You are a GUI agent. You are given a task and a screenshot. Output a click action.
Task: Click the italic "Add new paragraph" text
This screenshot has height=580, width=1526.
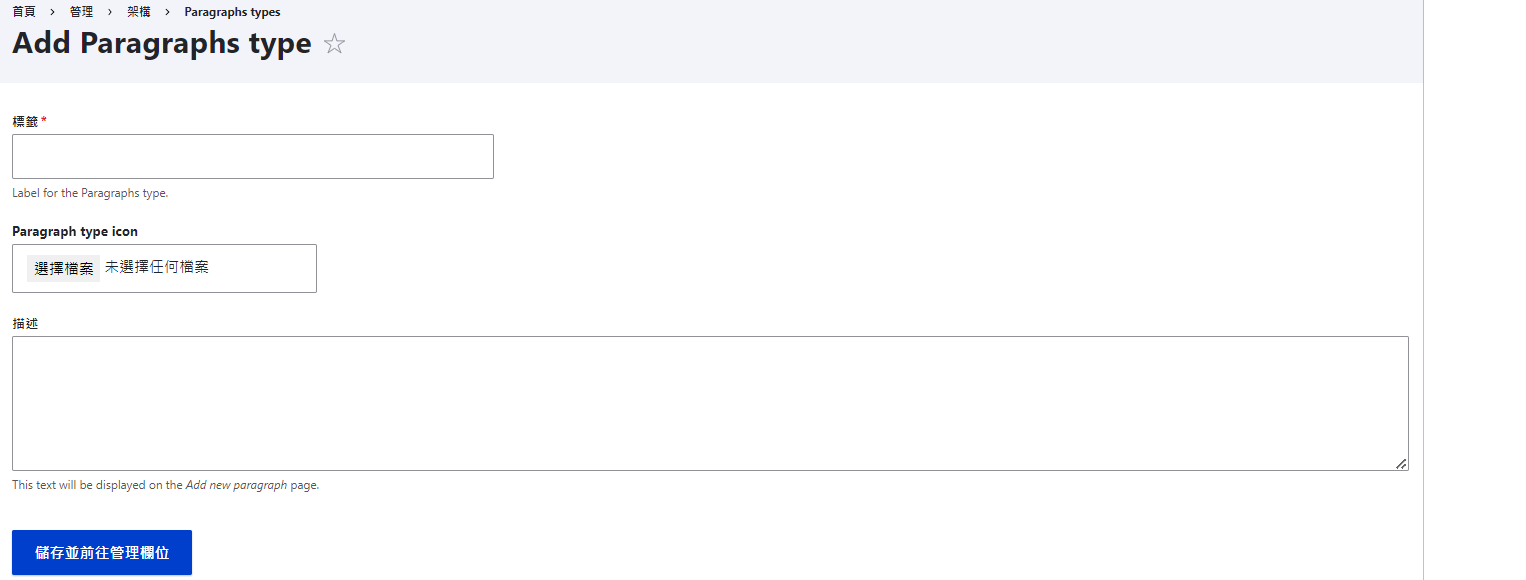tap(236, 485)
